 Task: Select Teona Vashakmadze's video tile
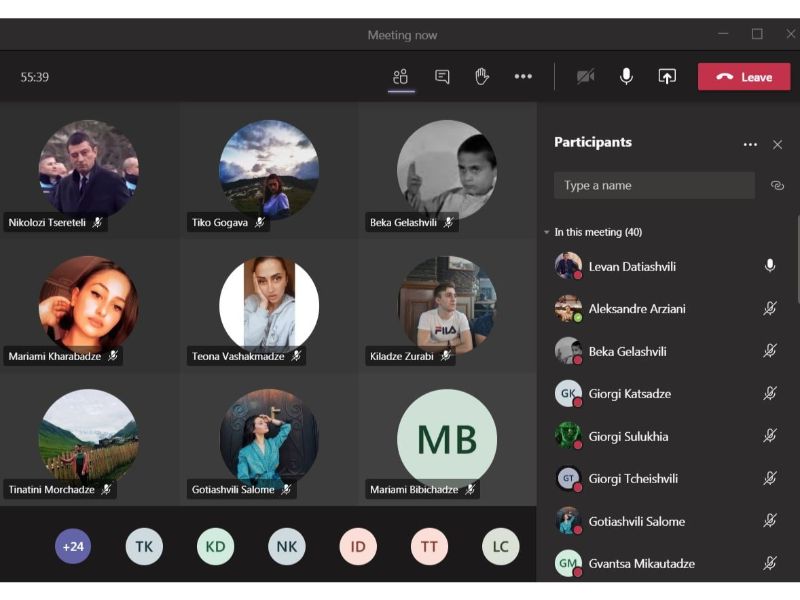click(268, 305)
